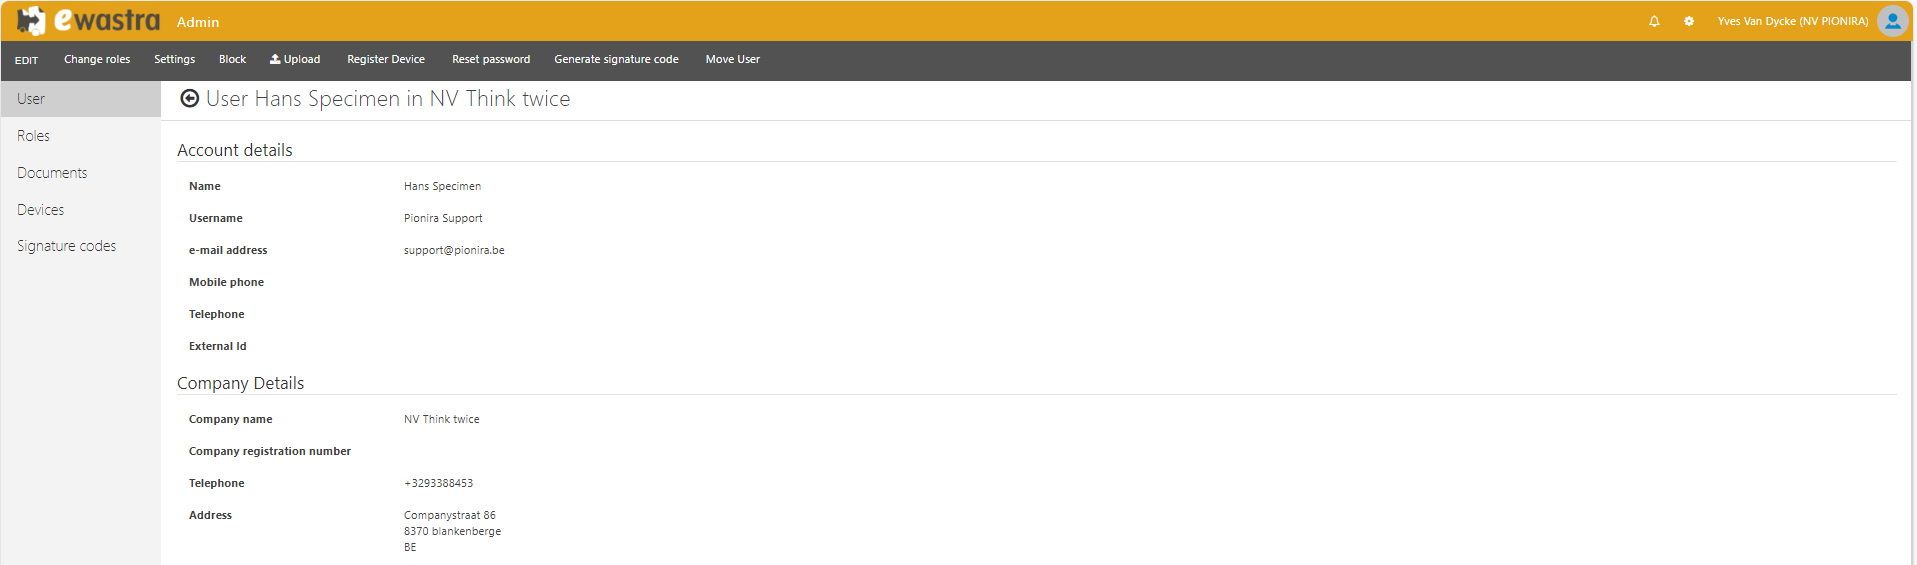Open Change roles
The height and width of the screenshot is (565, 1917).
click(97, 59)
